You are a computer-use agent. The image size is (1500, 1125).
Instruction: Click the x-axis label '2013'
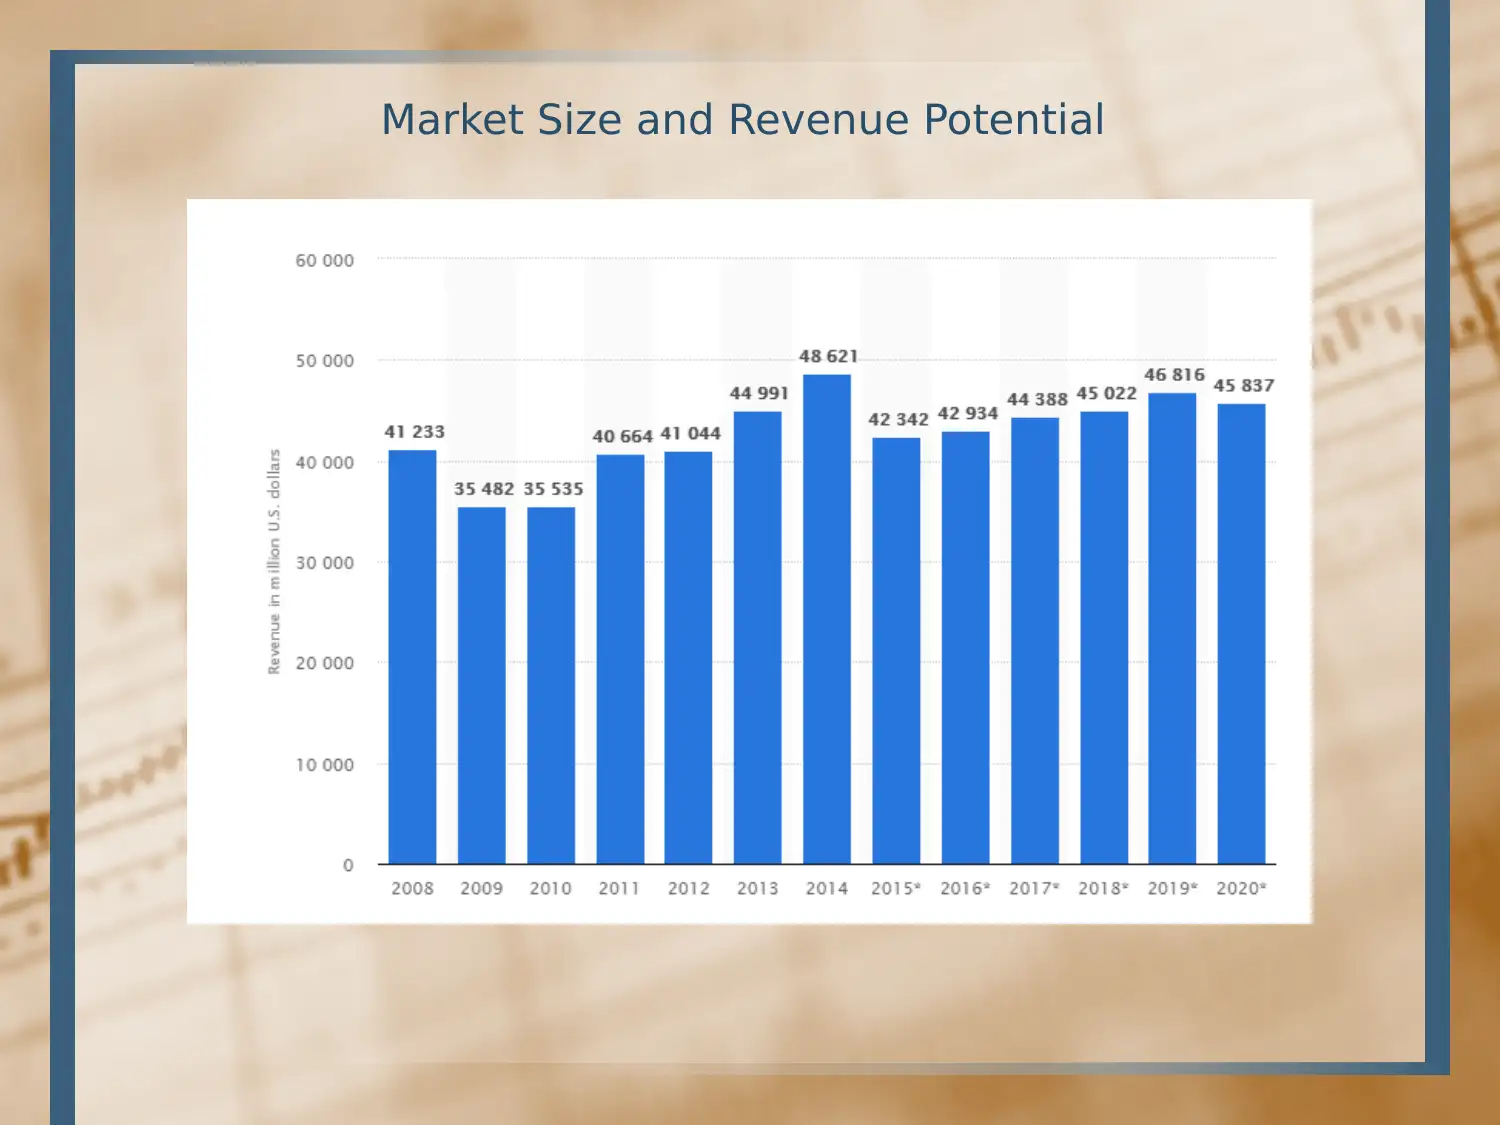[757, 888]
